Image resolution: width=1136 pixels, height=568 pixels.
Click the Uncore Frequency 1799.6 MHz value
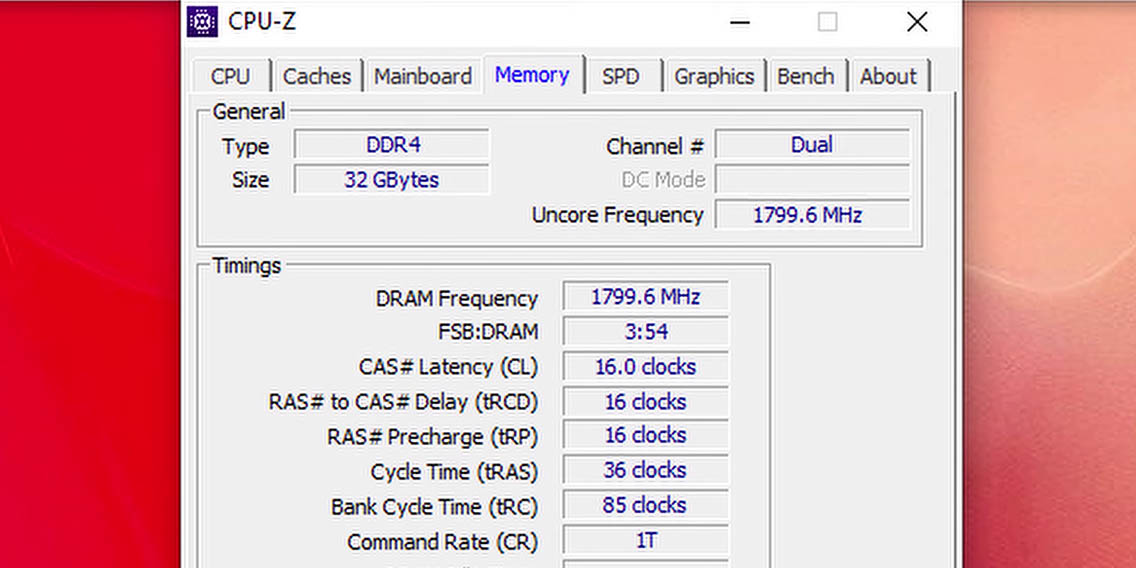[x=812, y=214]
